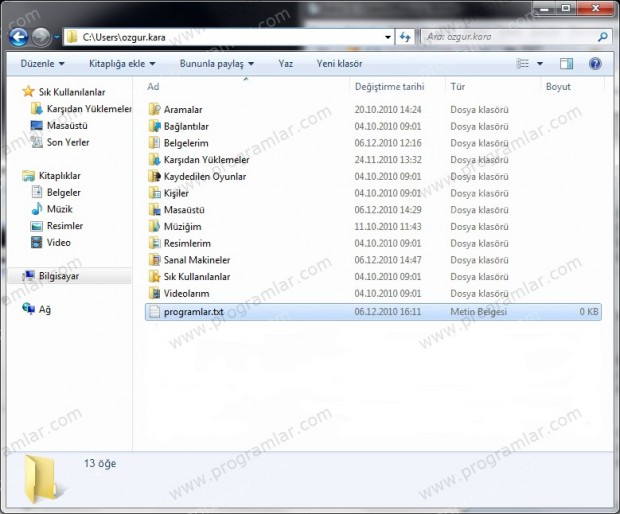Screen dimensions: 620x514
Task: Click the Masaüstü folder icon in file list
Action: [x=154, y=210]
